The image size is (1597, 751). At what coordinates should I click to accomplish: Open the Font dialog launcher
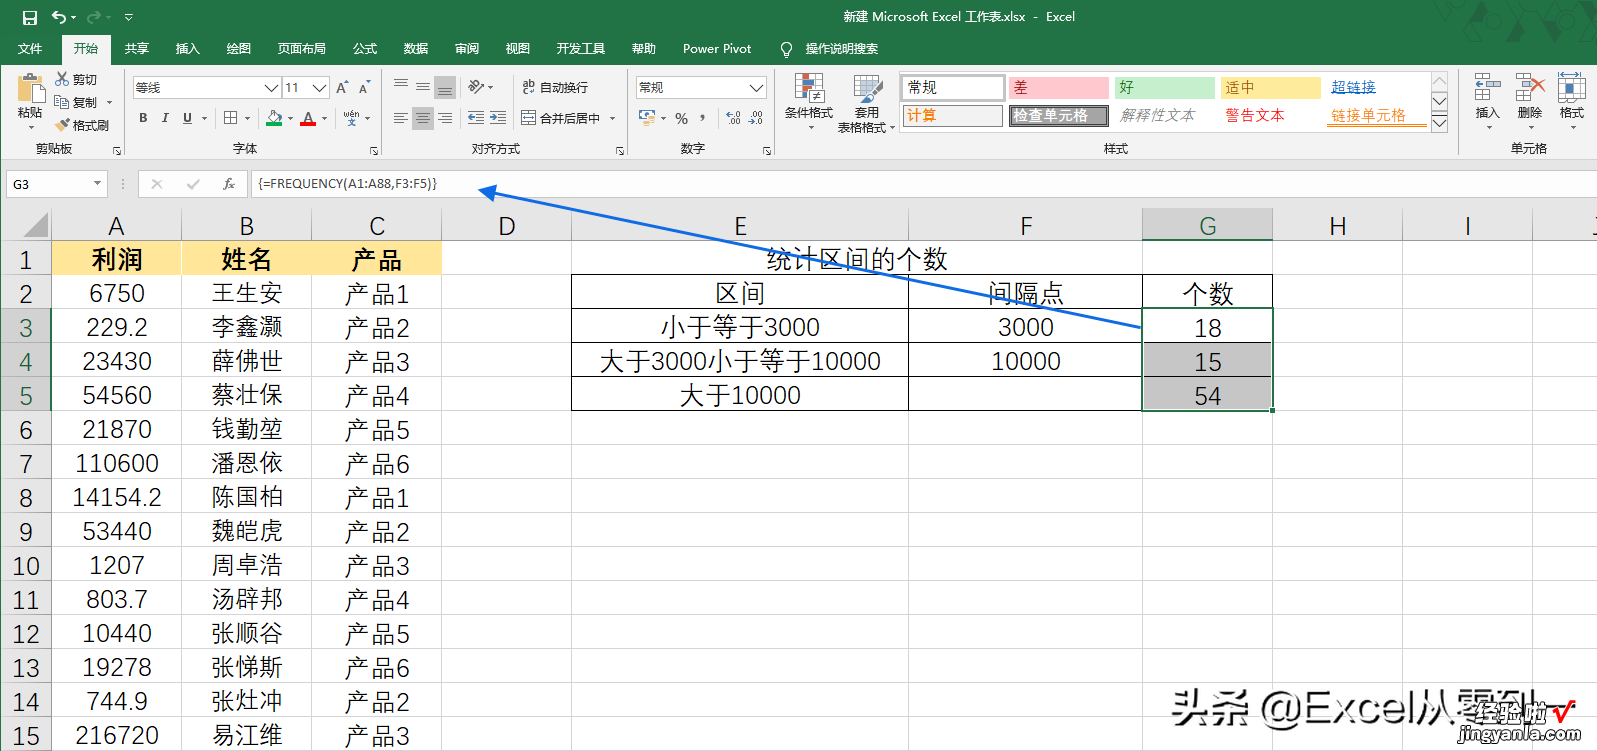coord(374,151)
